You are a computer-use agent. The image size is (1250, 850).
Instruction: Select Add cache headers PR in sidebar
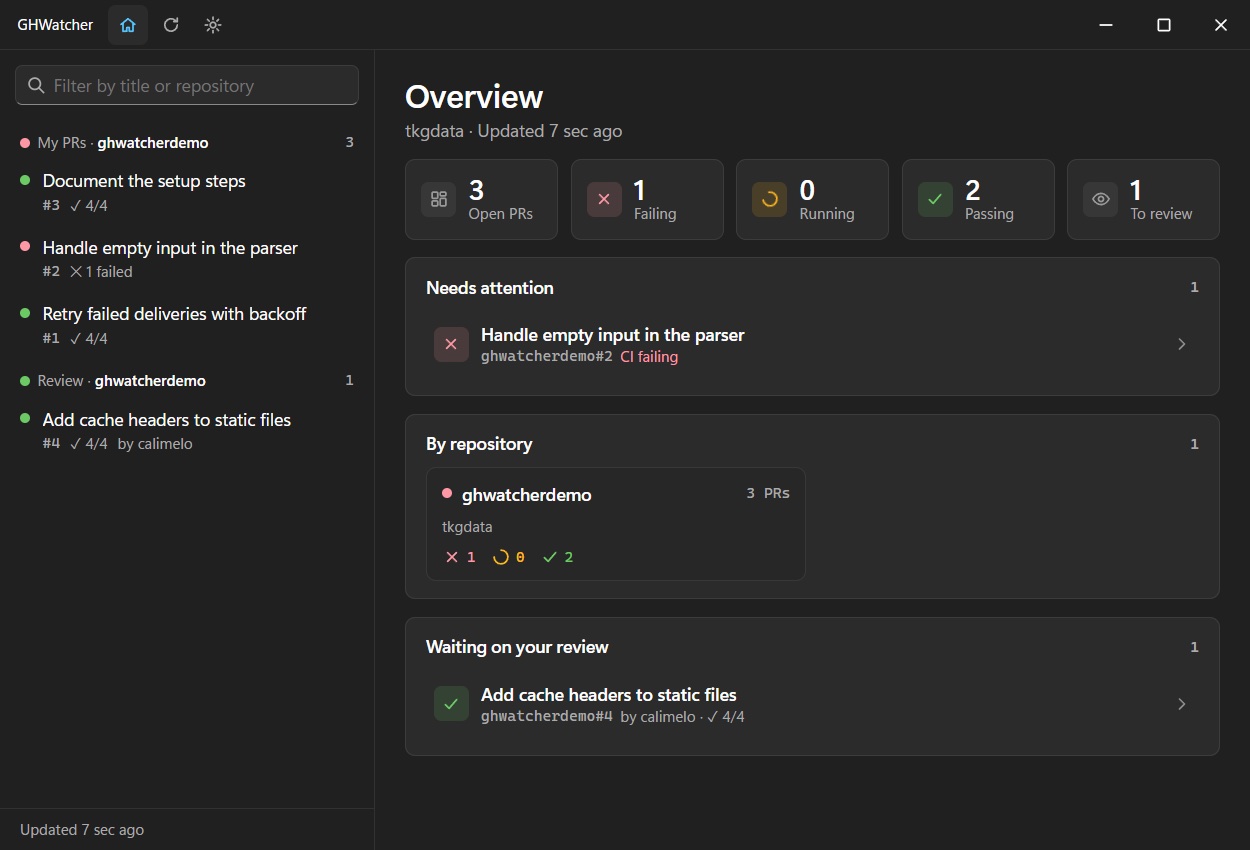pyautogui.click(x=187, y=431)
